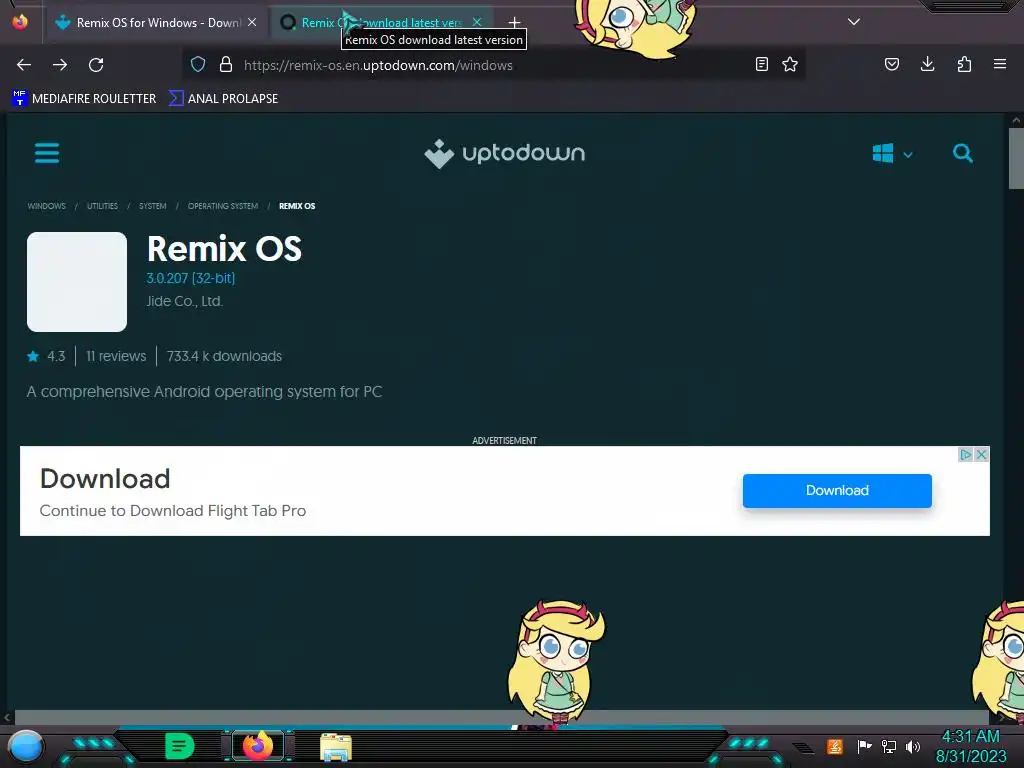
Task: Close the Remix OS download latest version tab
Action: (477, 22)
